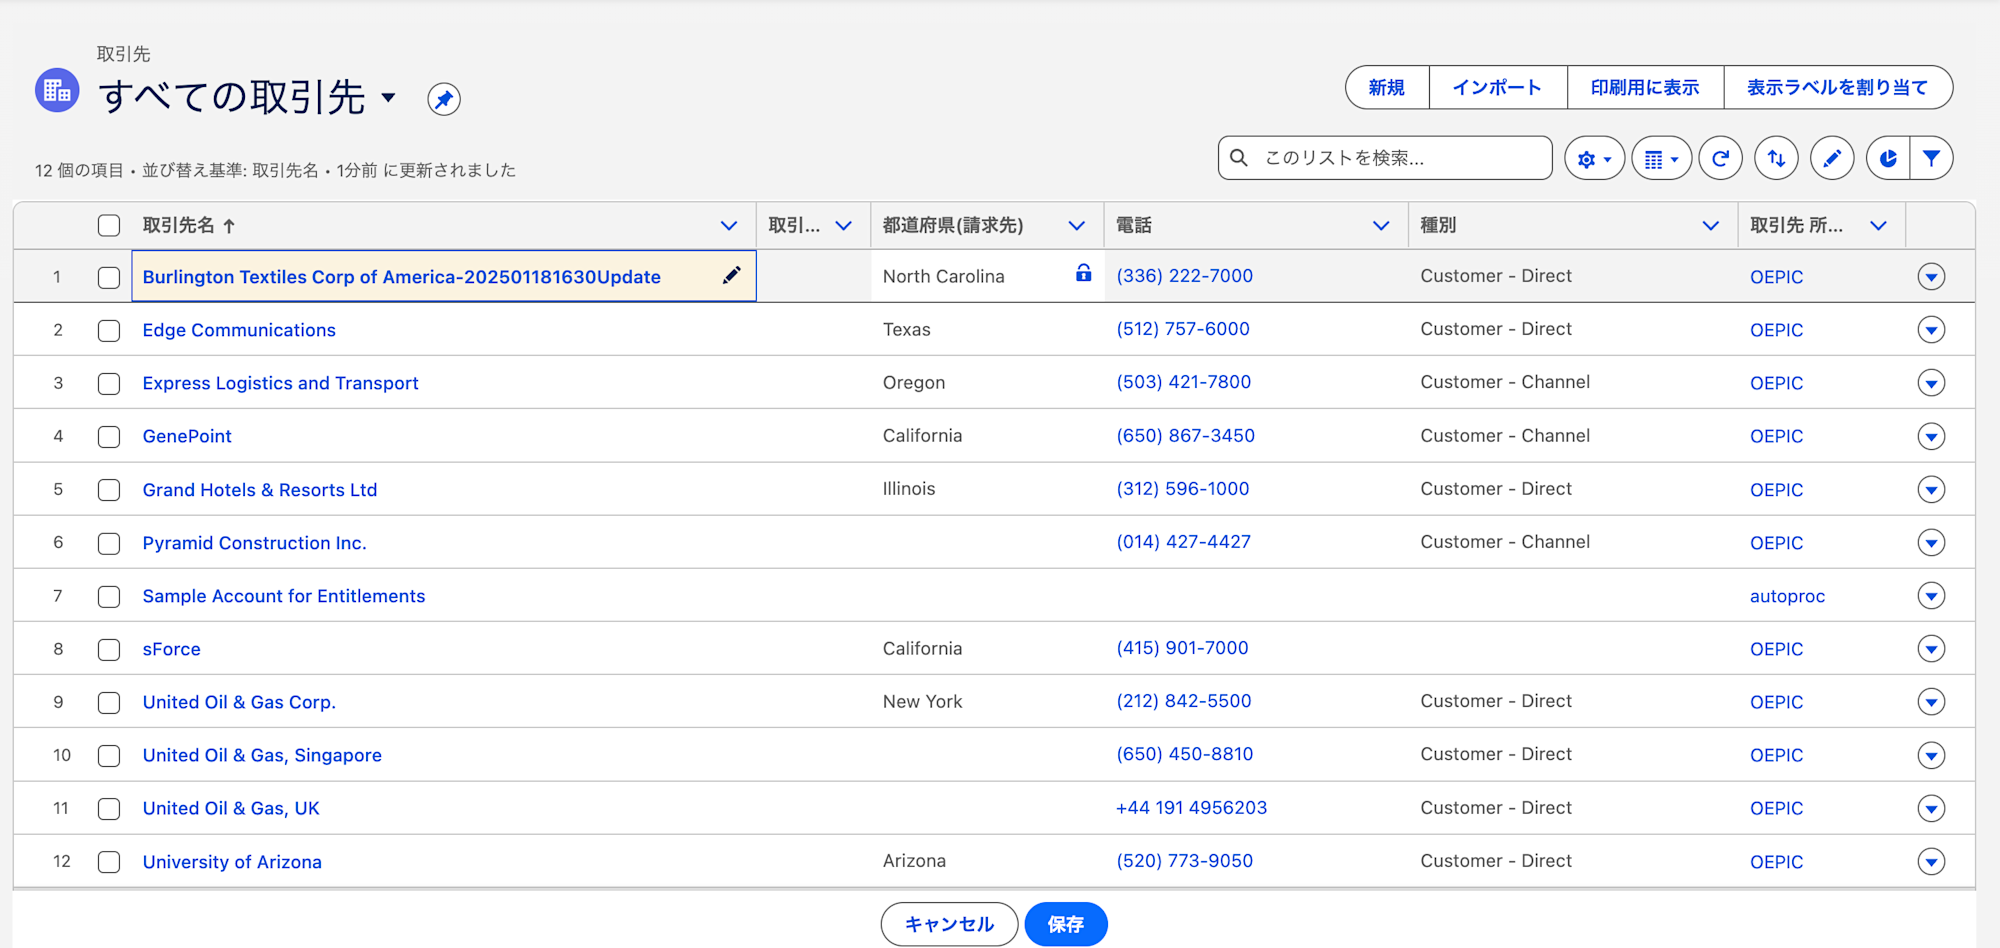Click the sort order arrows icon

click(x=1776, y=157)
